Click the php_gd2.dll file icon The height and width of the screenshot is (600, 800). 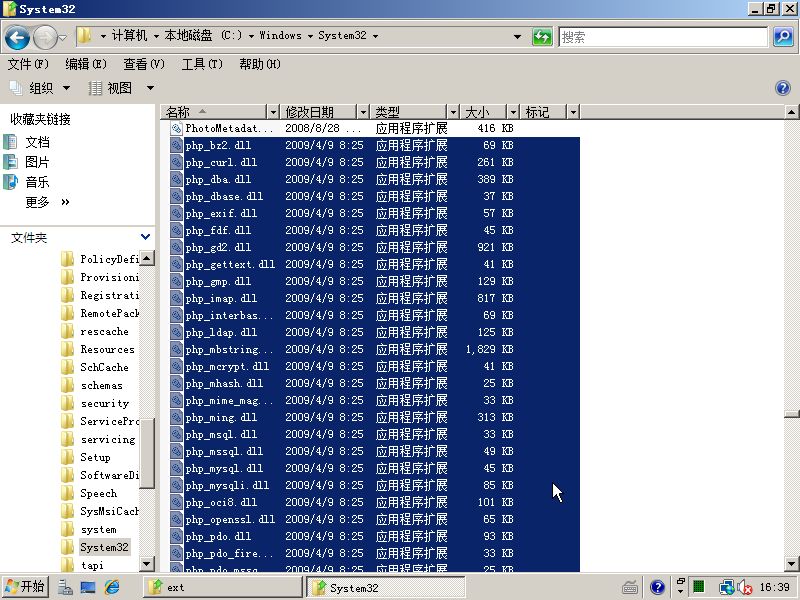(x=176, y=247)
